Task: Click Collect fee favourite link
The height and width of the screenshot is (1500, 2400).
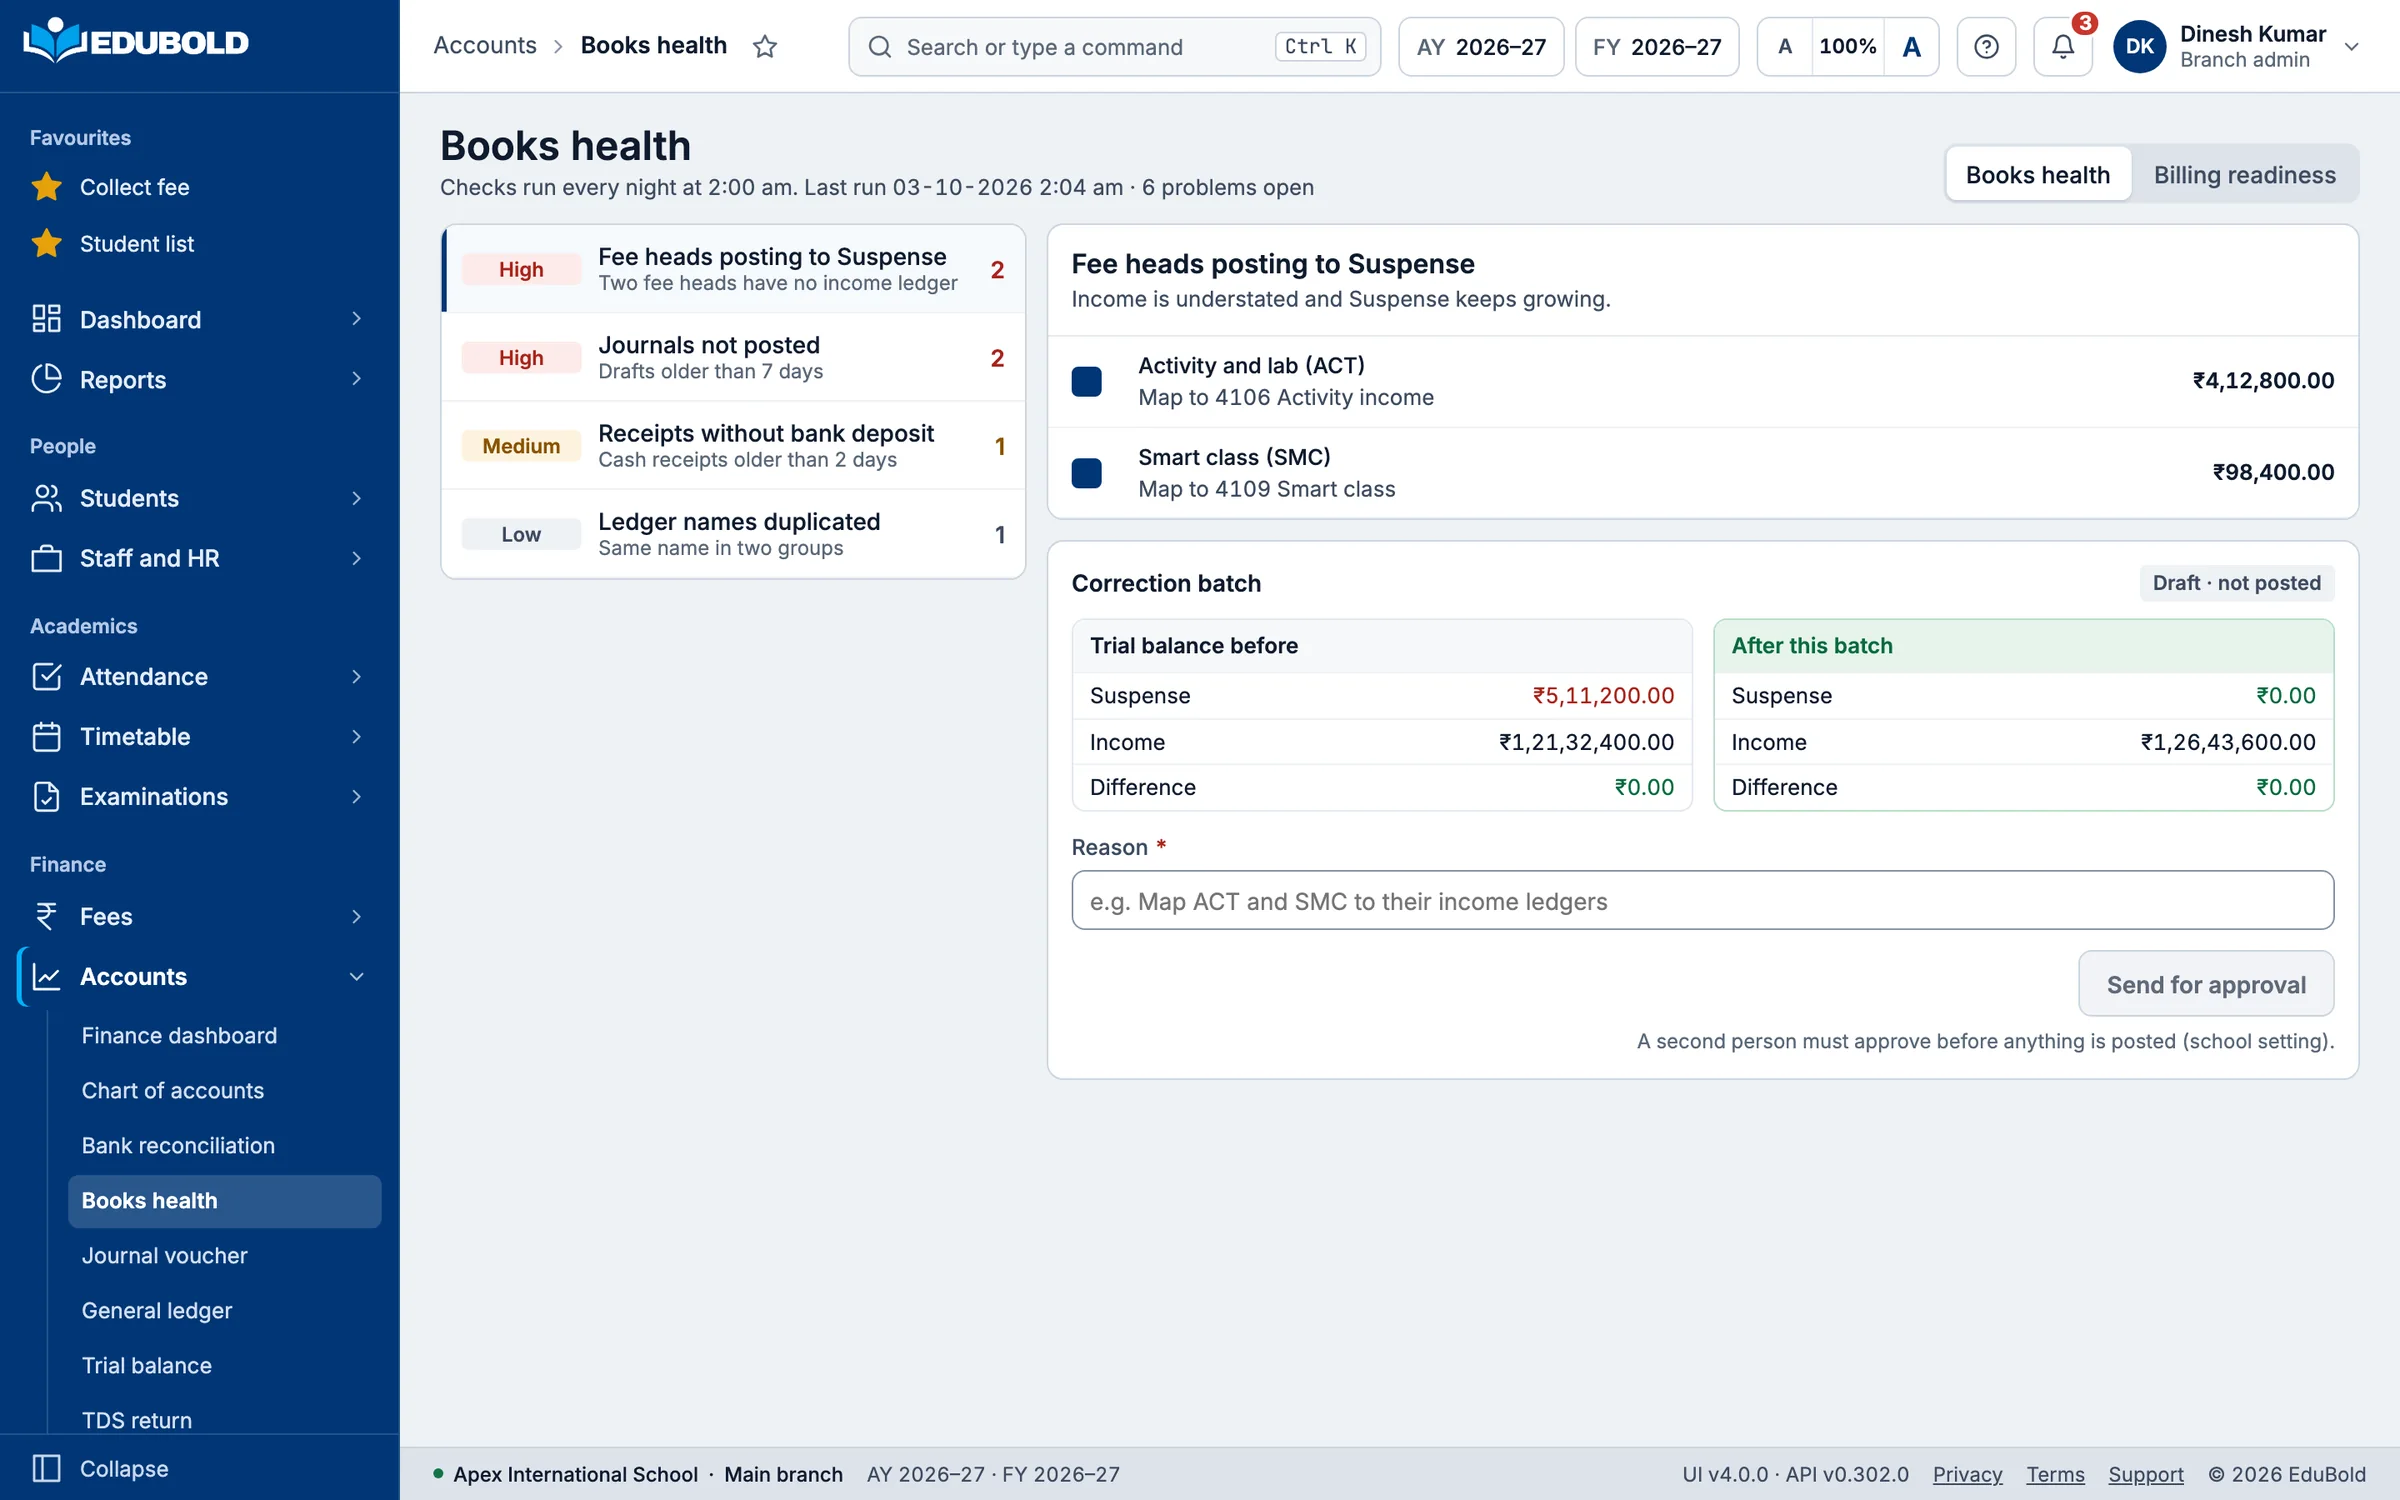Action: click(135, 187)
